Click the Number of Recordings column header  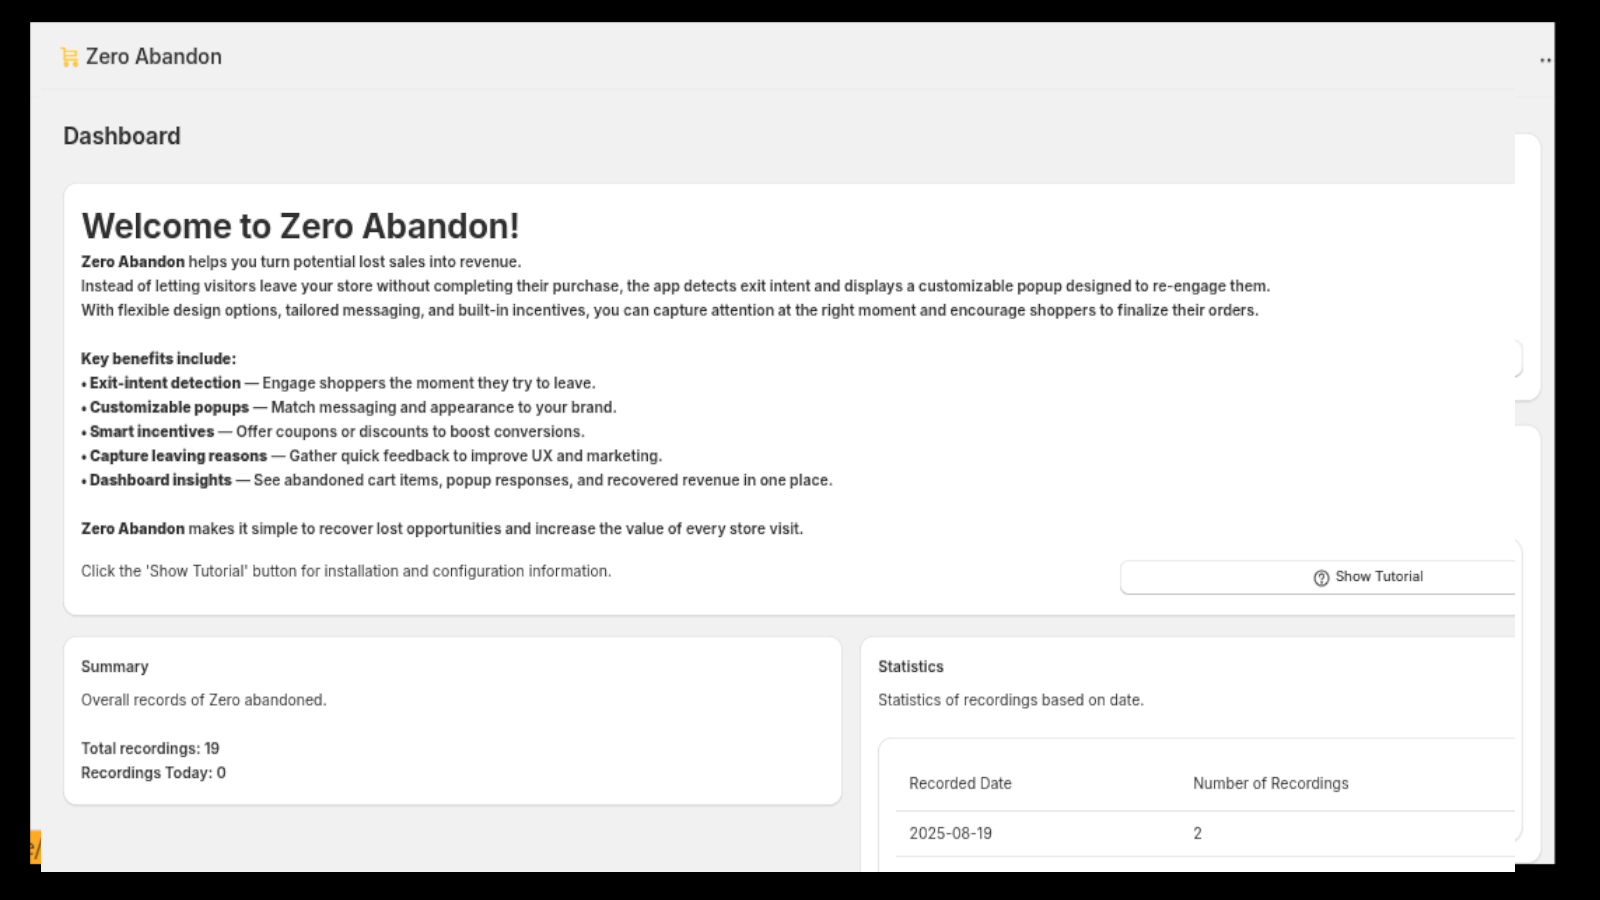(x=1270, y=783)
